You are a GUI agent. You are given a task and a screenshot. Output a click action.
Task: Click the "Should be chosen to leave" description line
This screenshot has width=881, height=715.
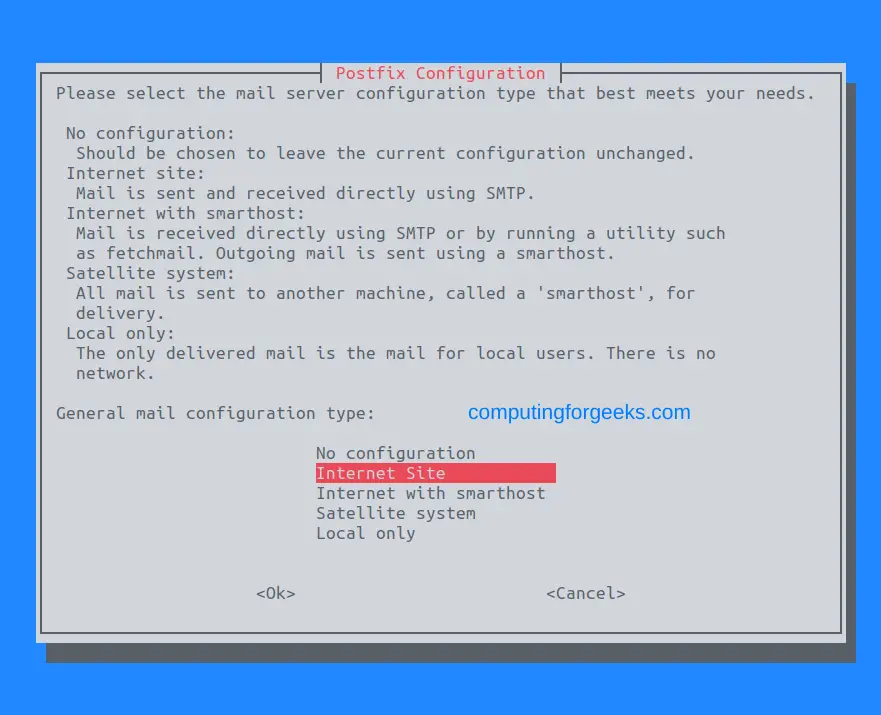click(x=385, y=153)
